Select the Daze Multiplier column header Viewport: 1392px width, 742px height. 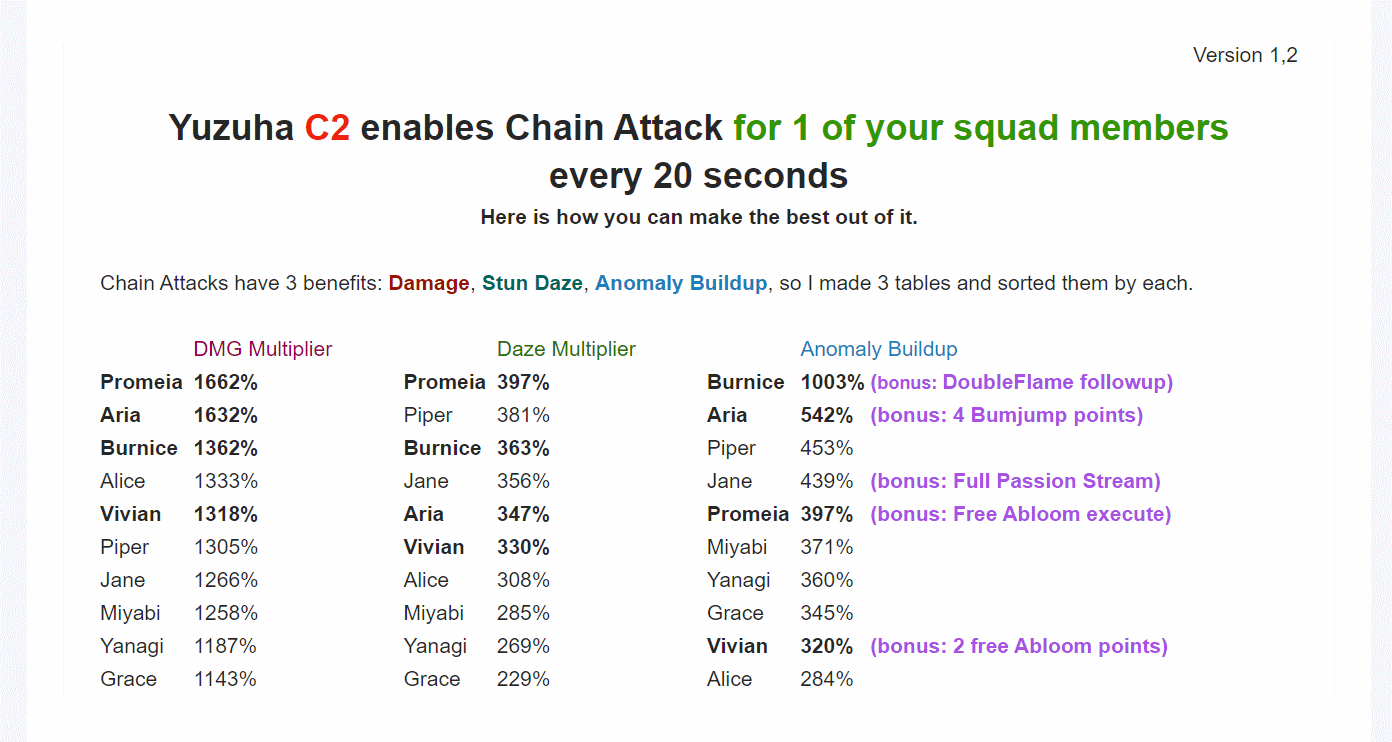[566, 349]
